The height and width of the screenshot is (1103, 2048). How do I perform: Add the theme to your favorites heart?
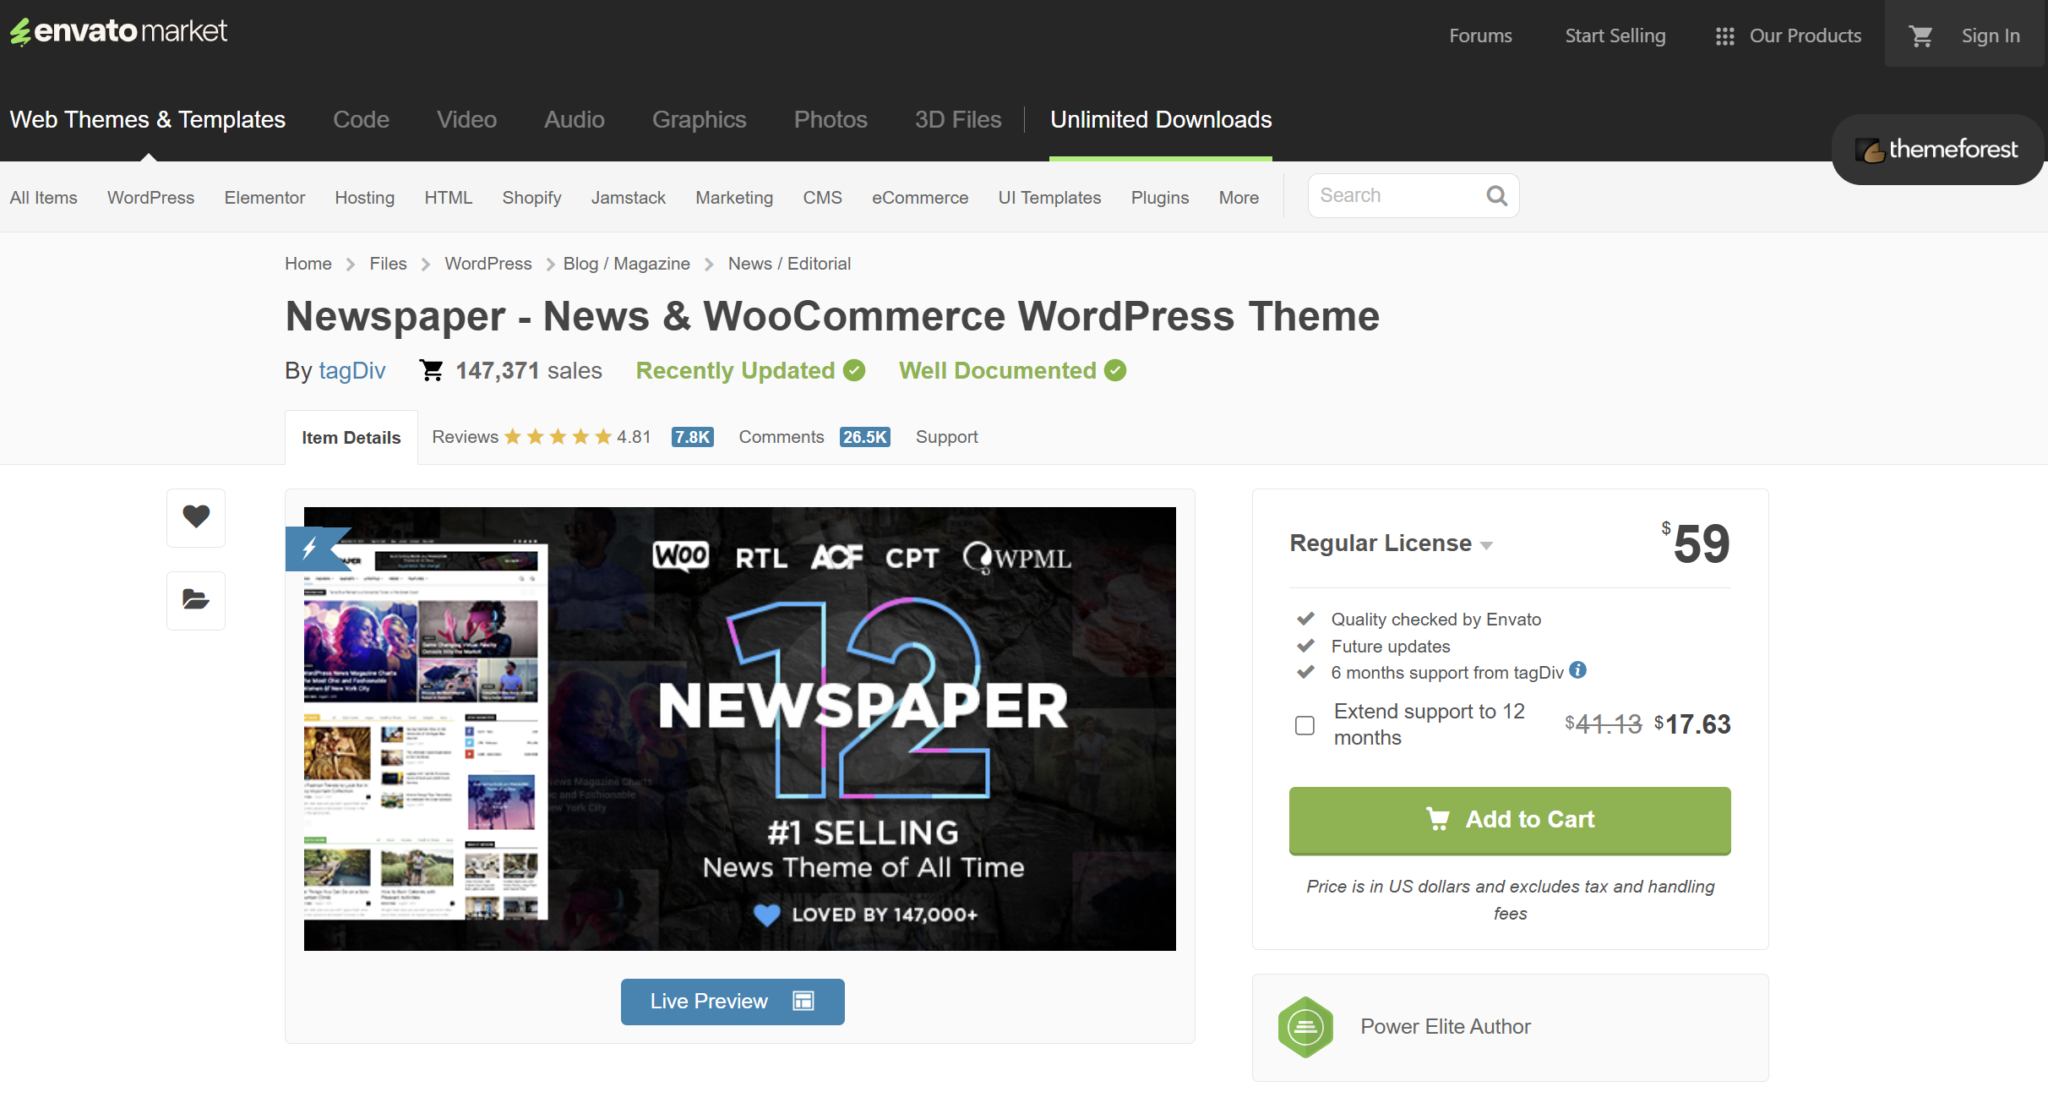click(x=195, y=518)
